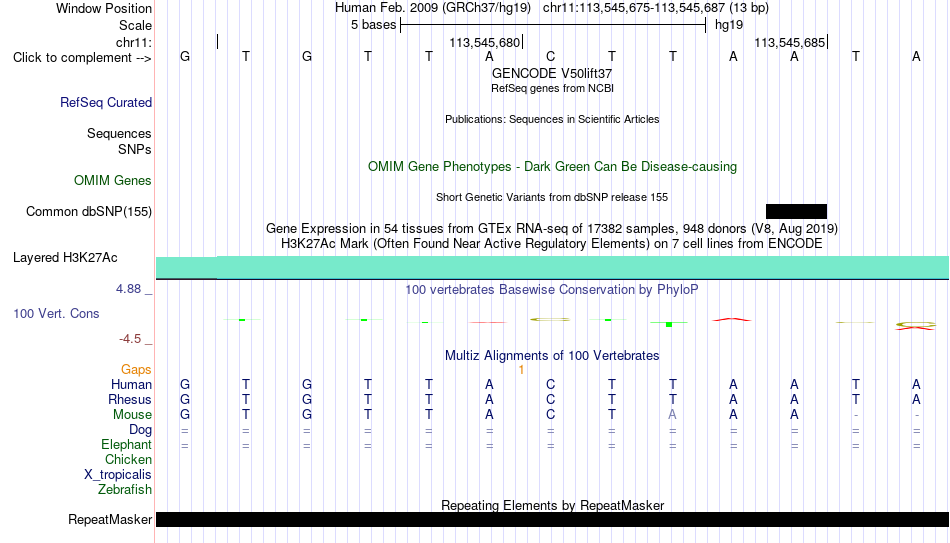Select the X_tropicalis species label

[118, 475]
